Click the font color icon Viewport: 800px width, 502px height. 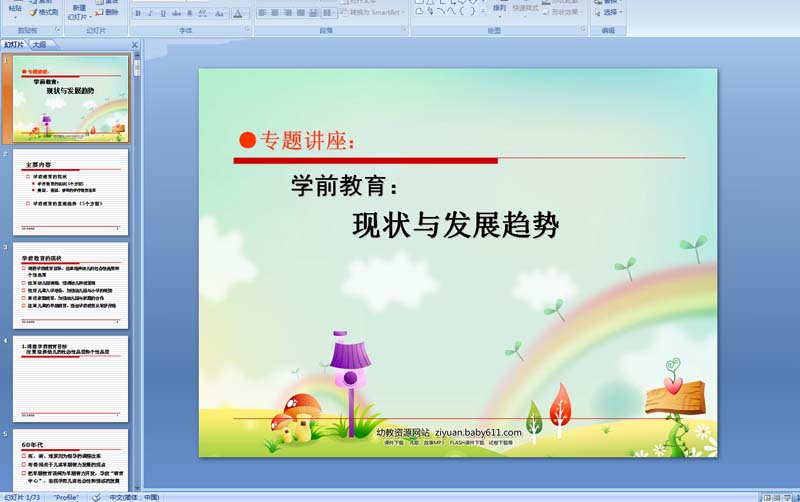tap(239, 14)
